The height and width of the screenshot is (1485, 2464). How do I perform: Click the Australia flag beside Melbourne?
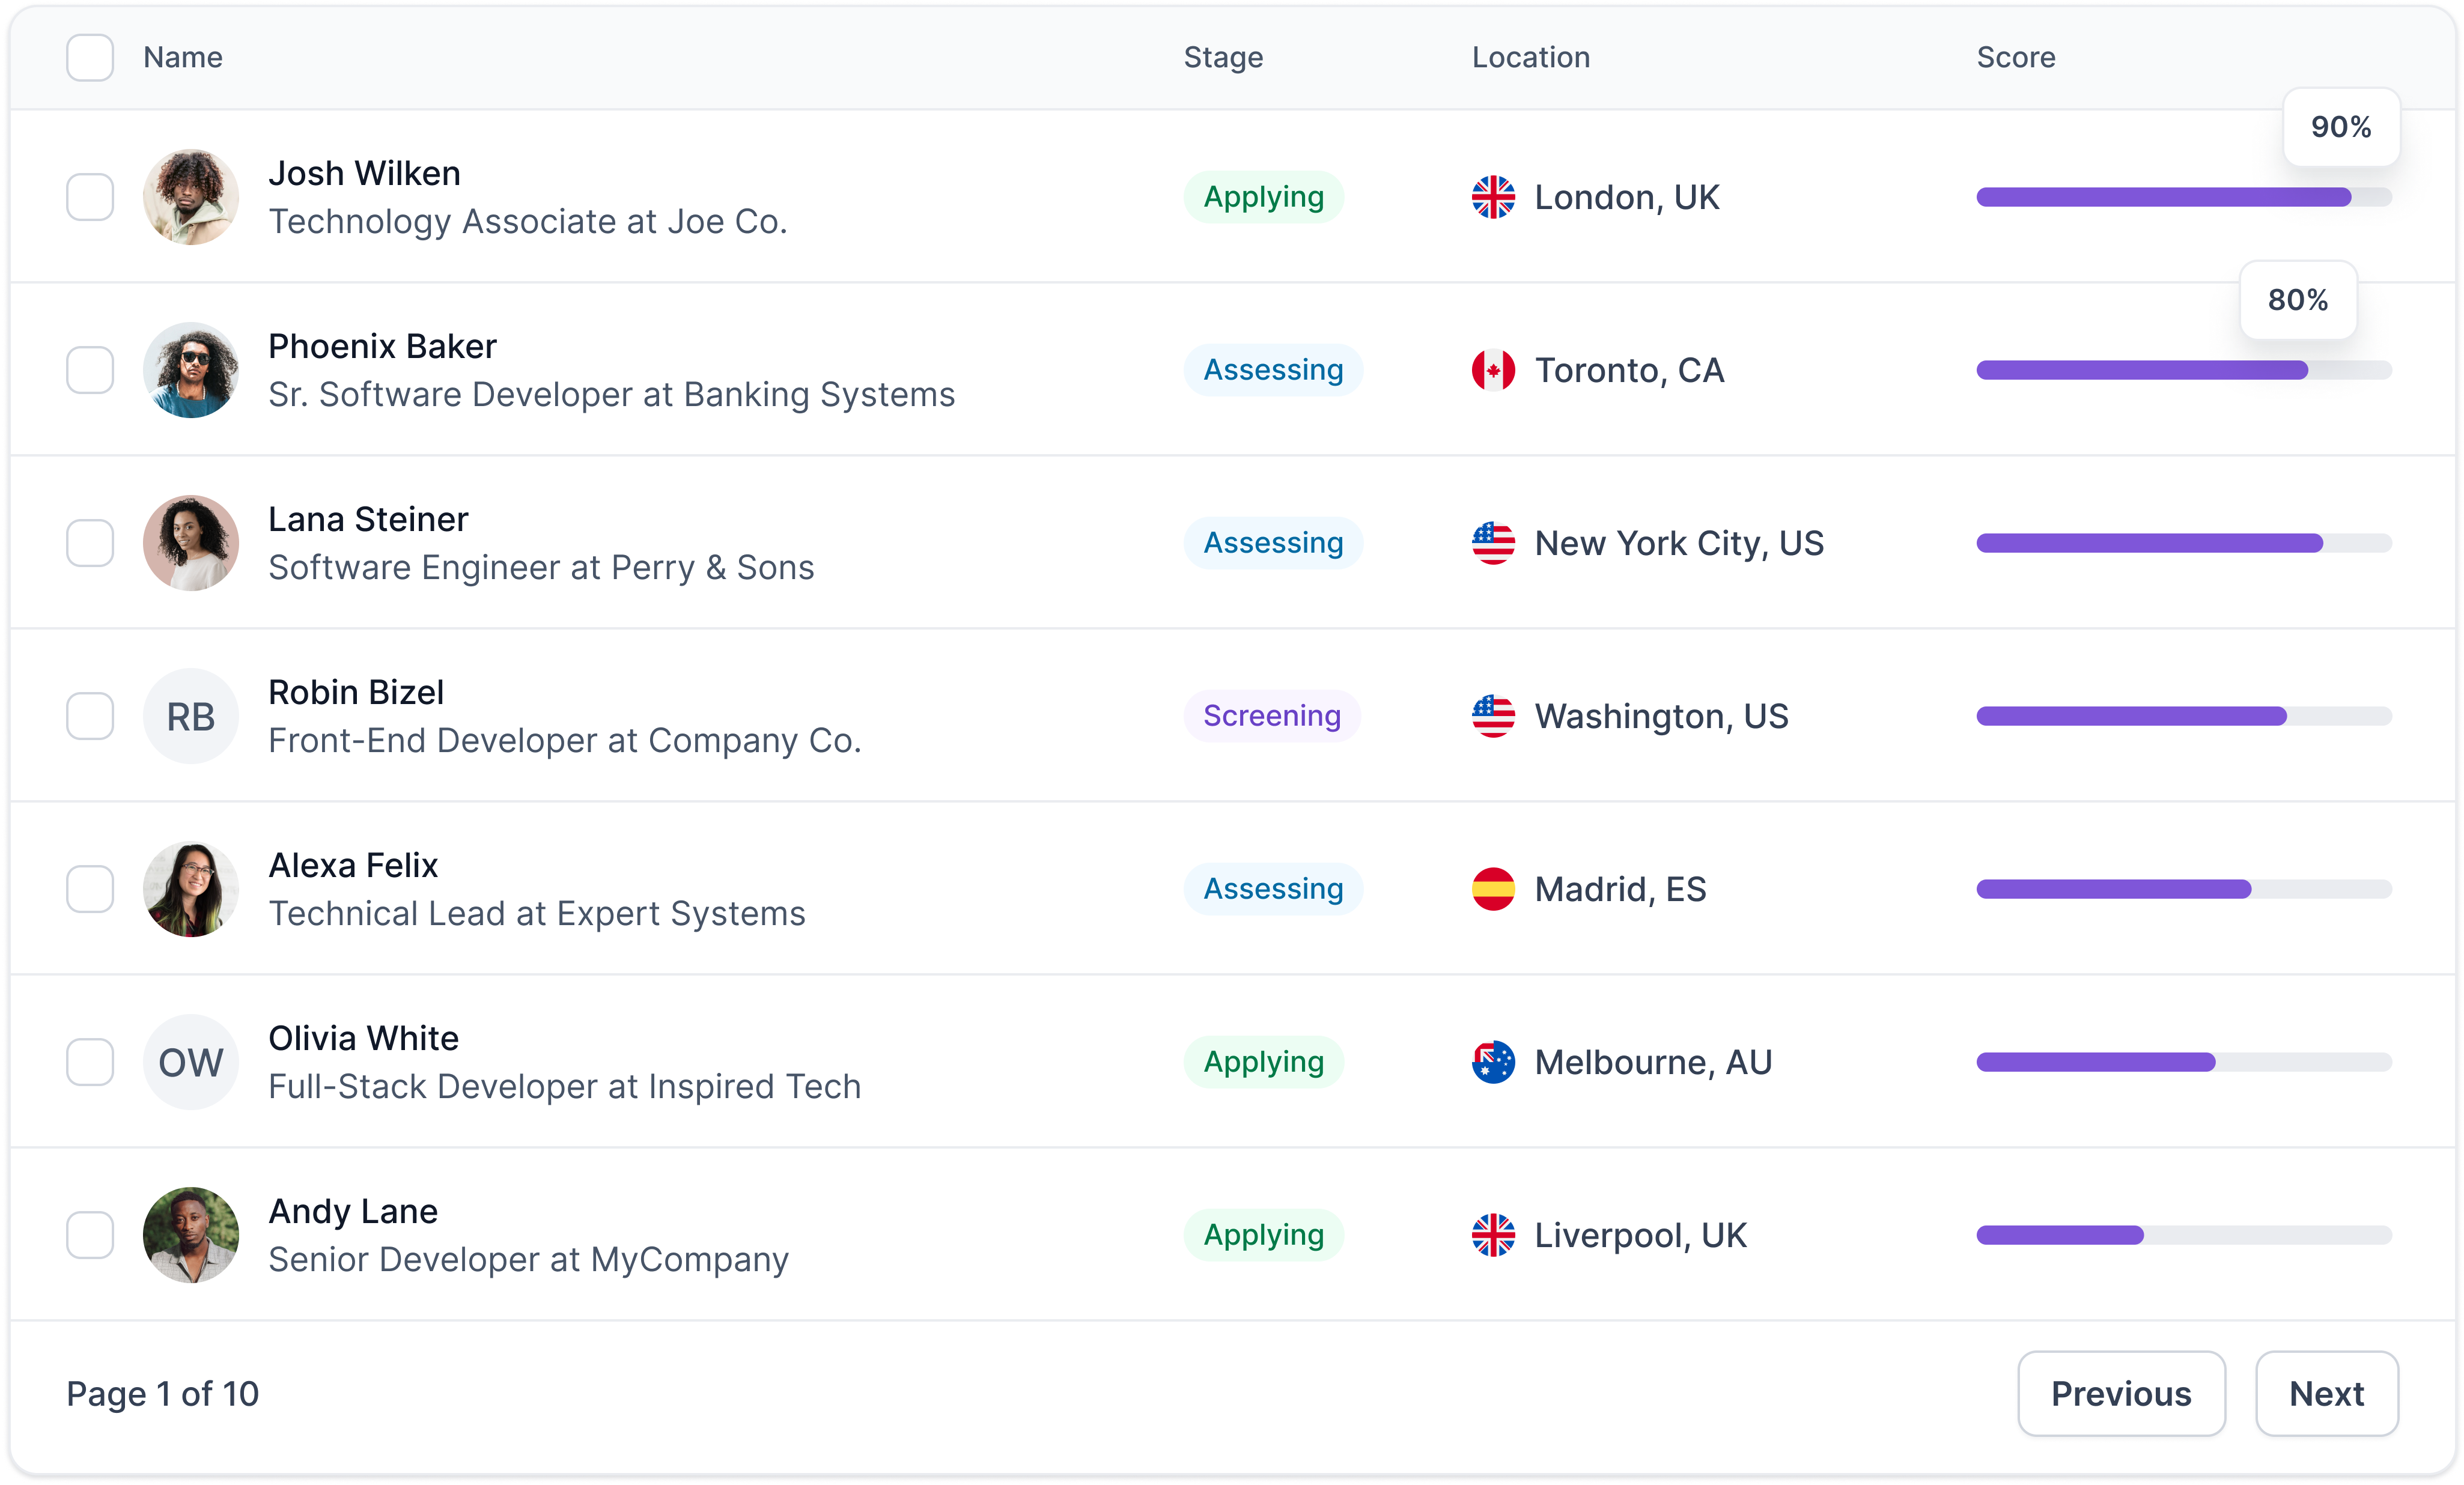(x=1493, y=1062)
